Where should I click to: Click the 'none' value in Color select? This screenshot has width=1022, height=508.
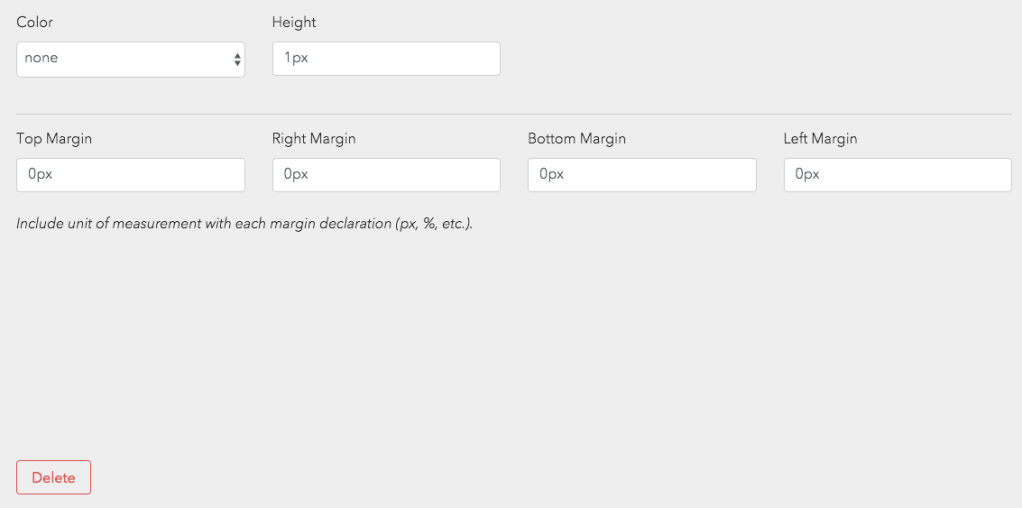click(x=42, y=58)
